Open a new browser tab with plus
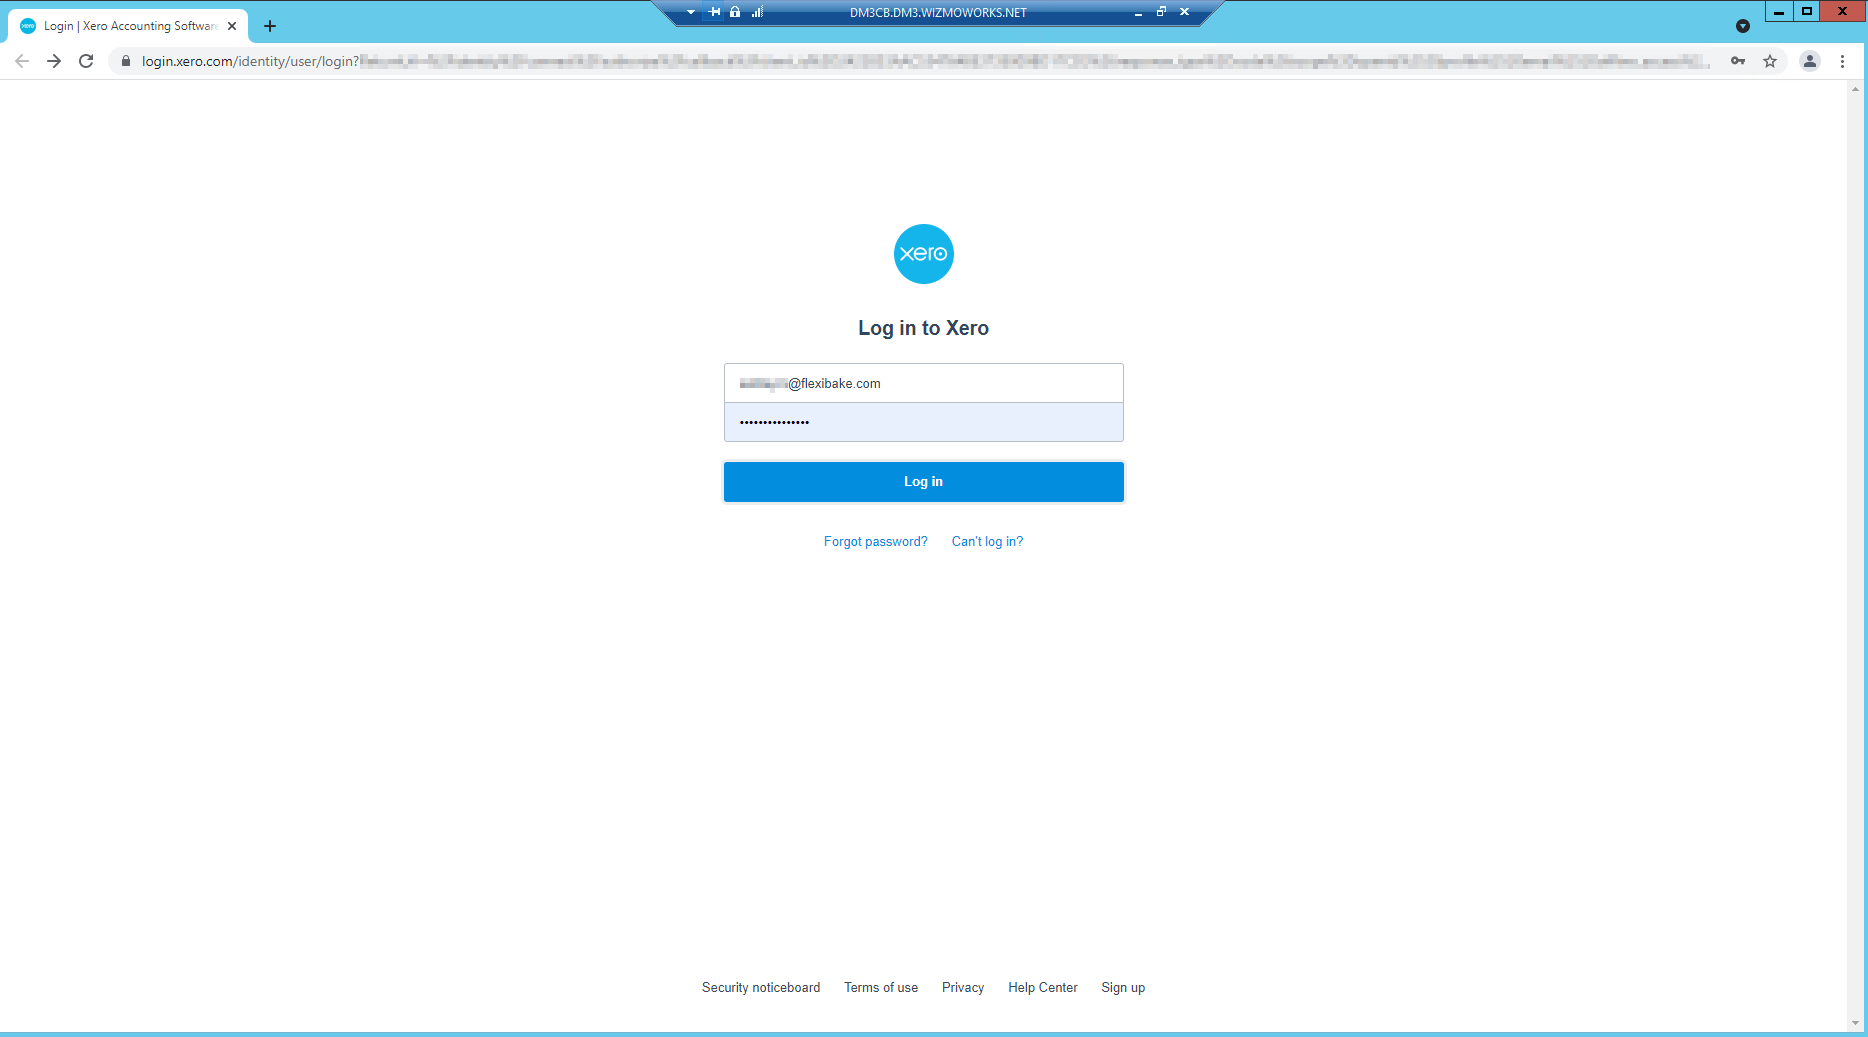Screen dimensions: 1868x1037 tap(270, 26)
